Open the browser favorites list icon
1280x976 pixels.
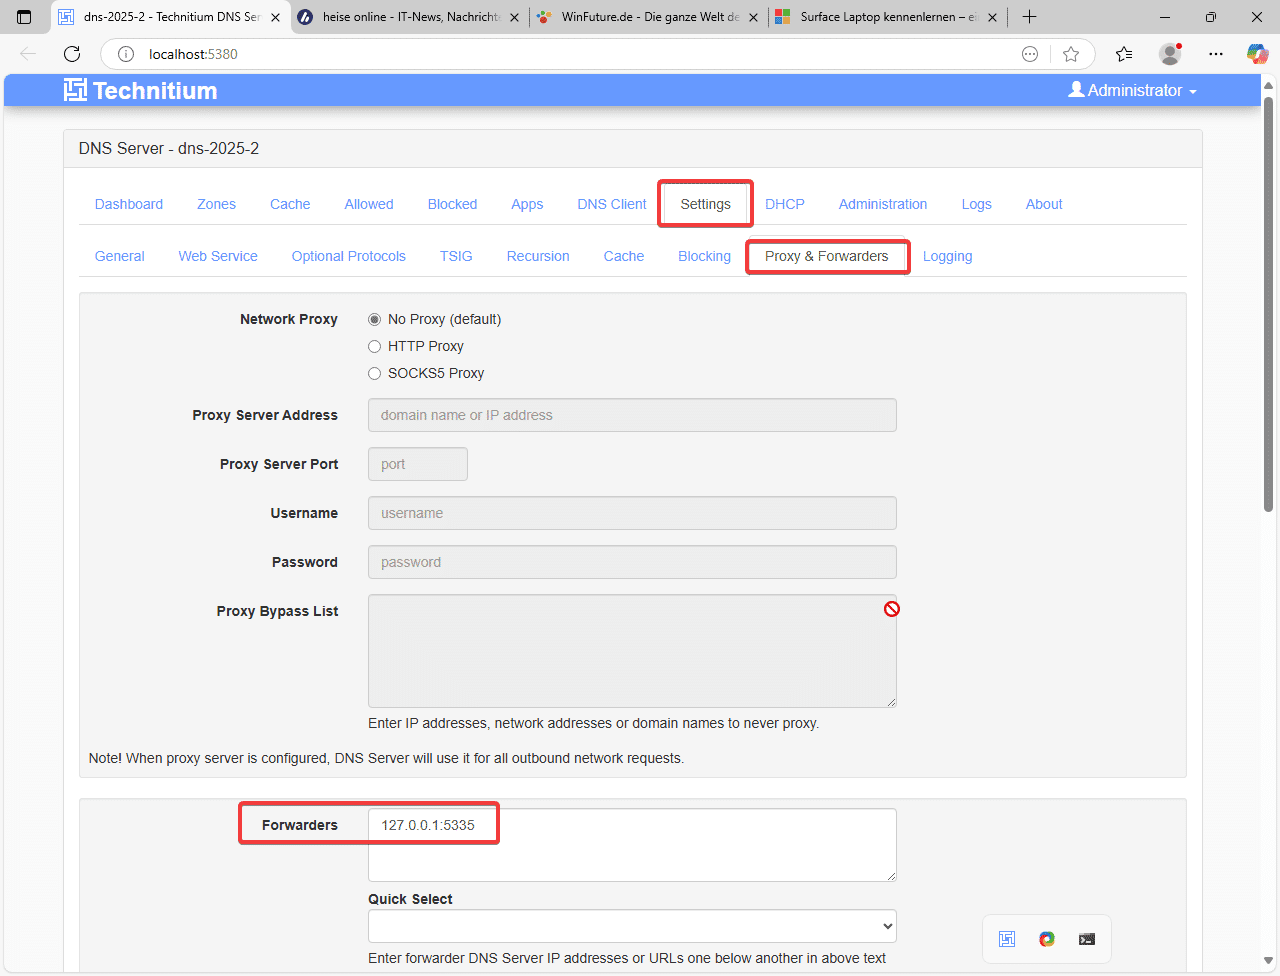click(x=1124, y=54)
